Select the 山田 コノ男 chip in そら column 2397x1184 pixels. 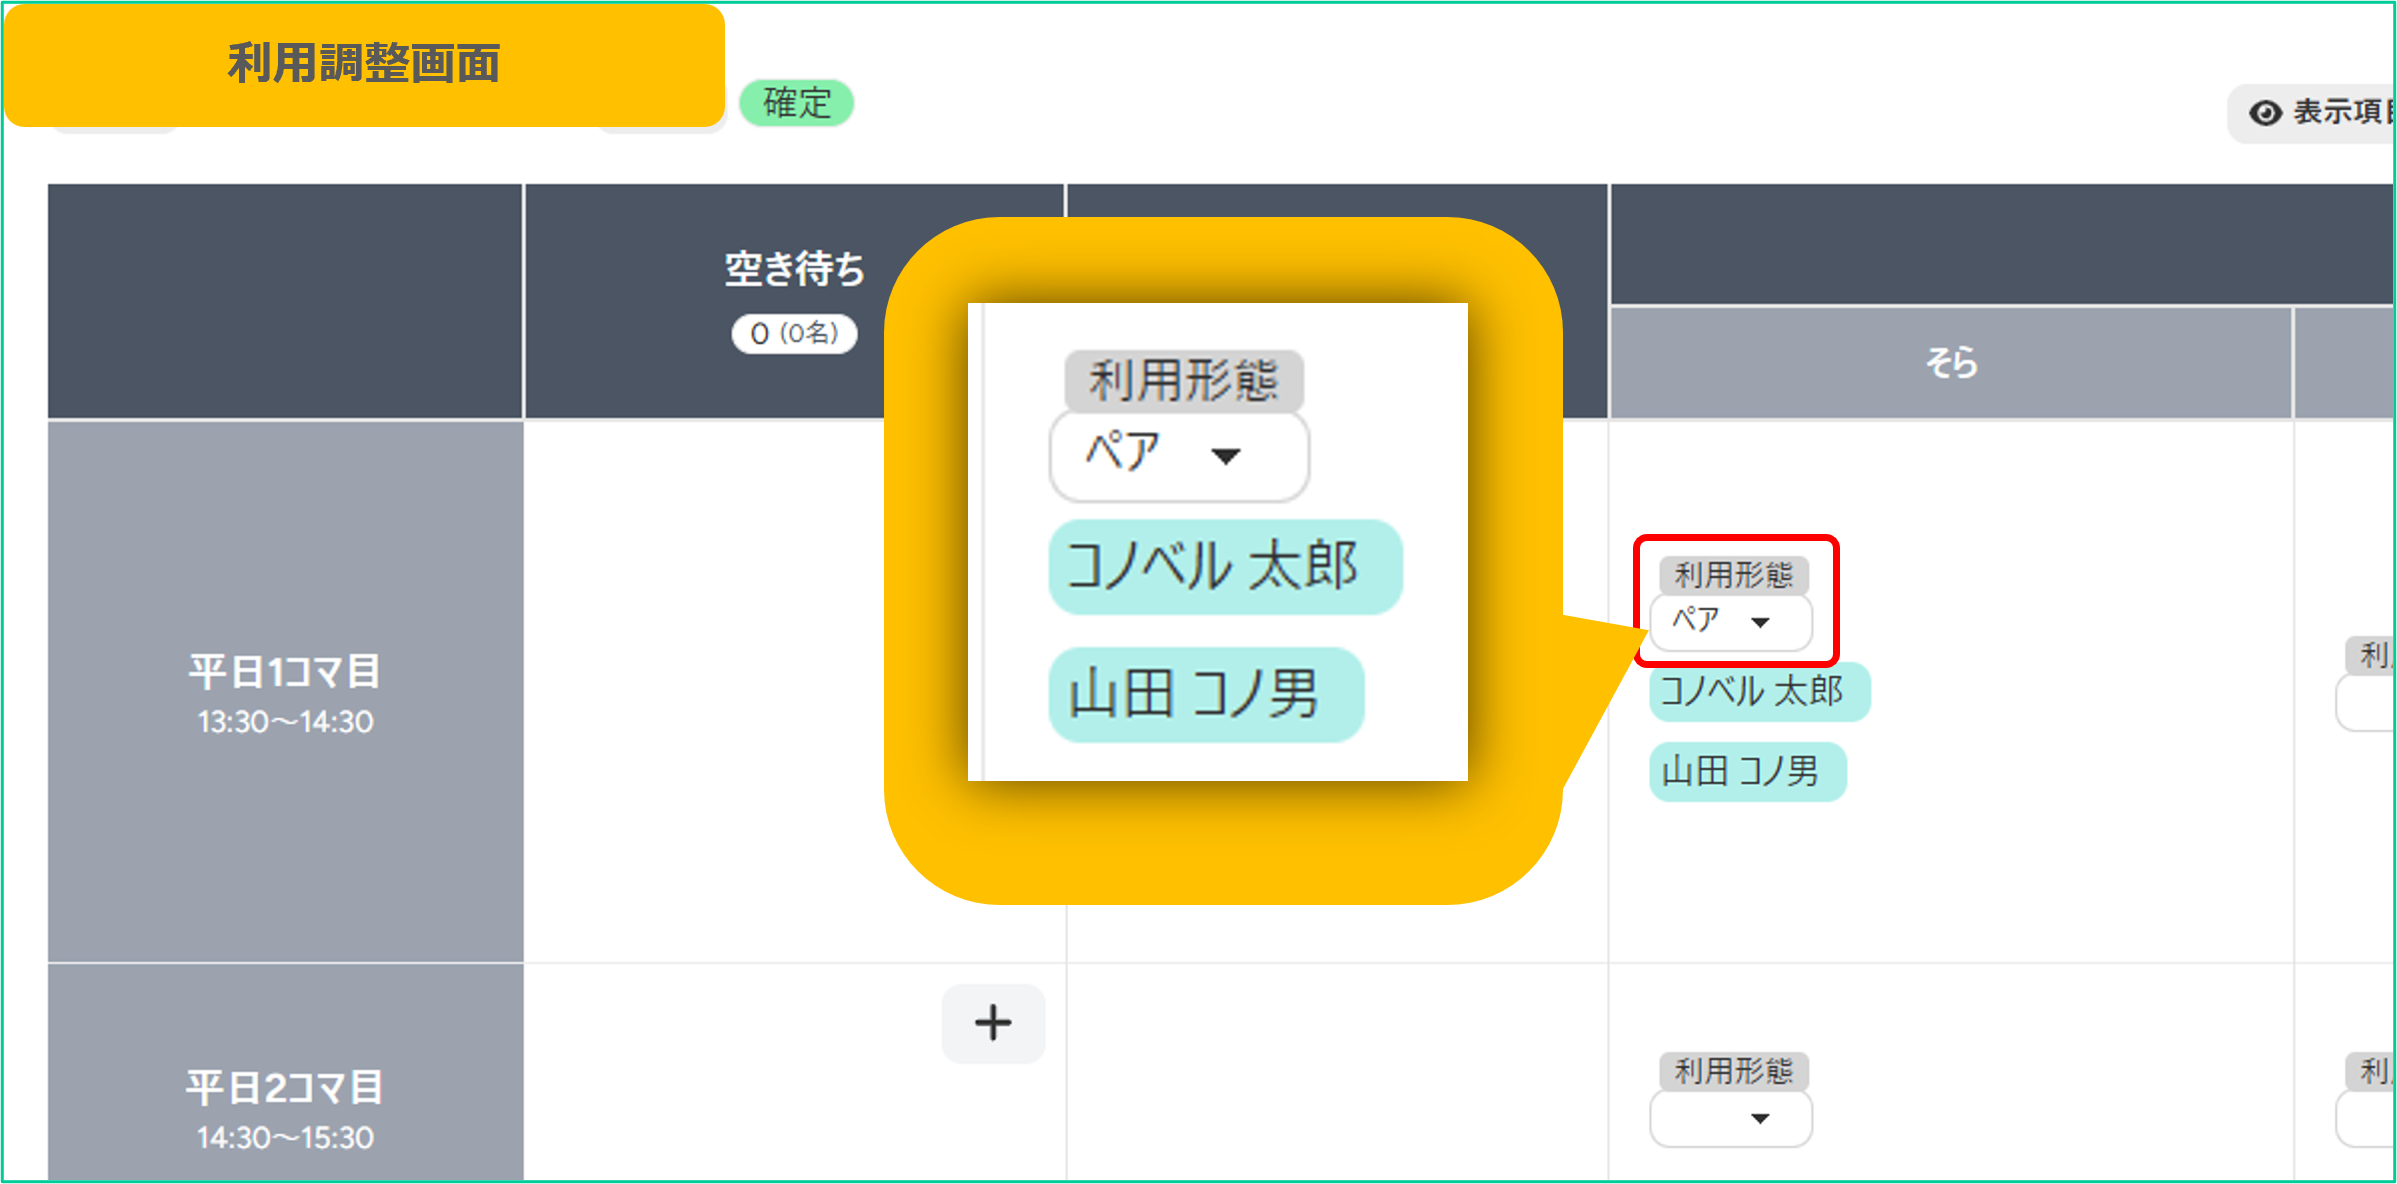[x=1746, y=771]
